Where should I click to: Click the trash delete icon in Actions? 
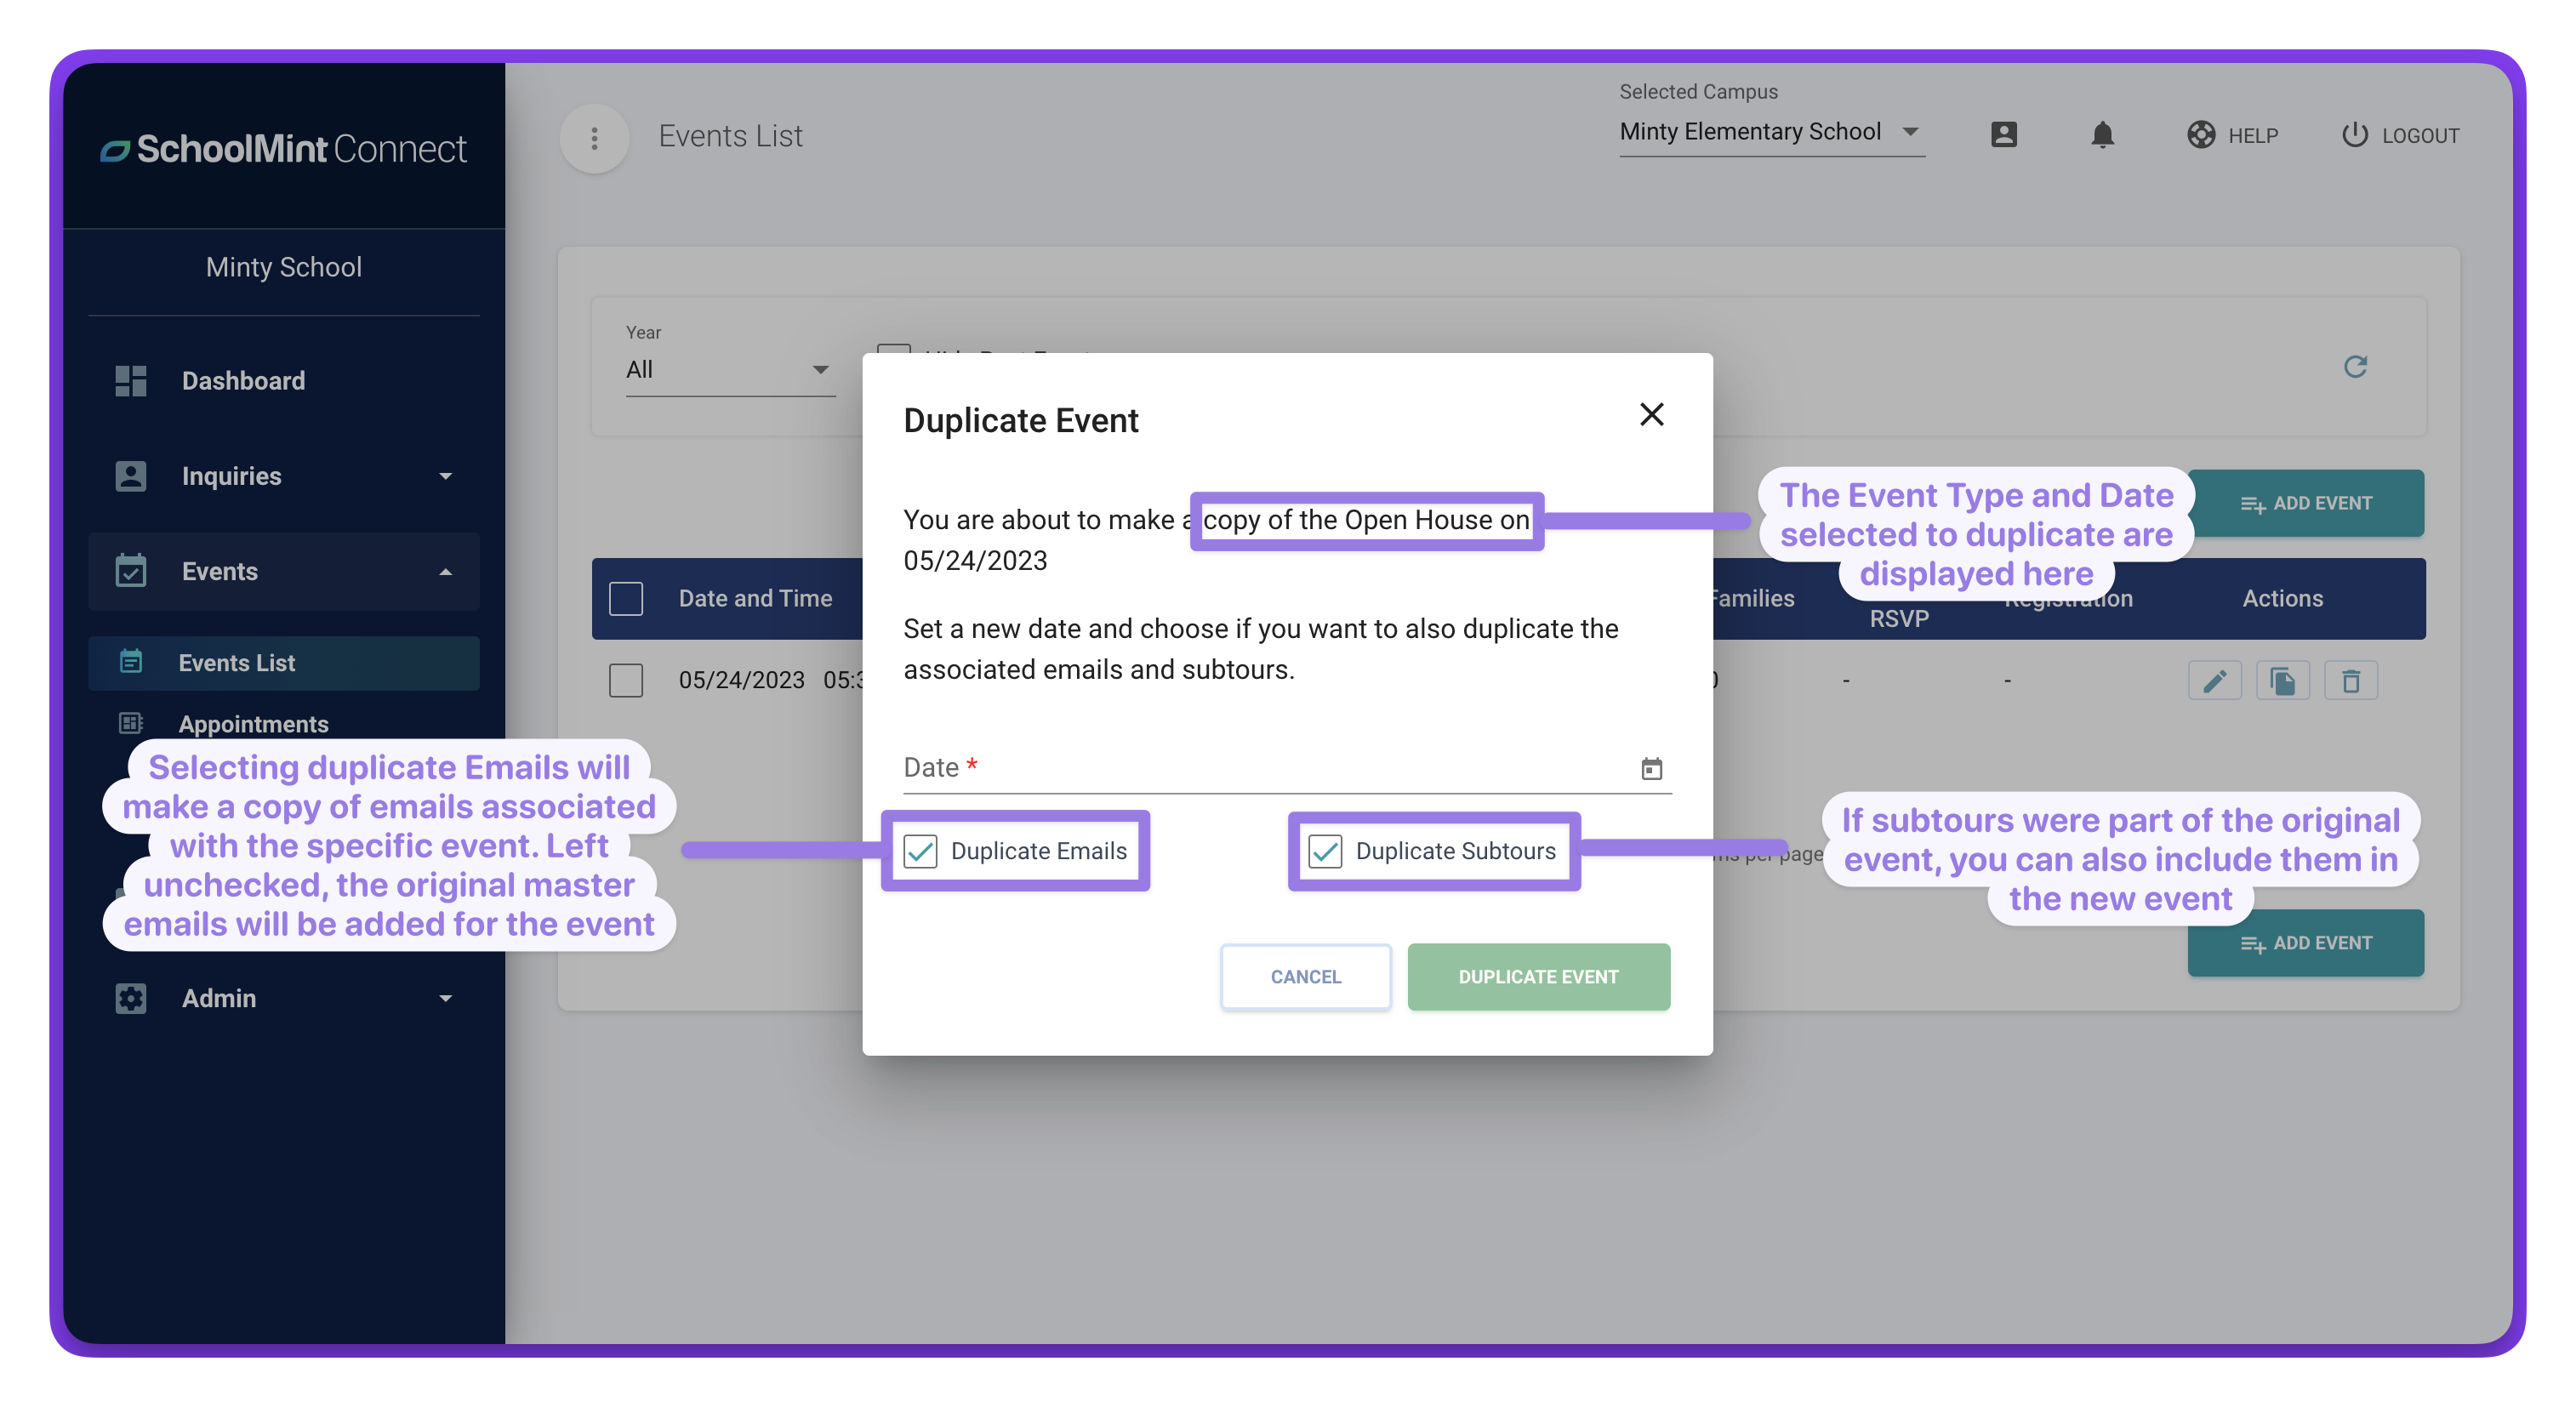2350,681
